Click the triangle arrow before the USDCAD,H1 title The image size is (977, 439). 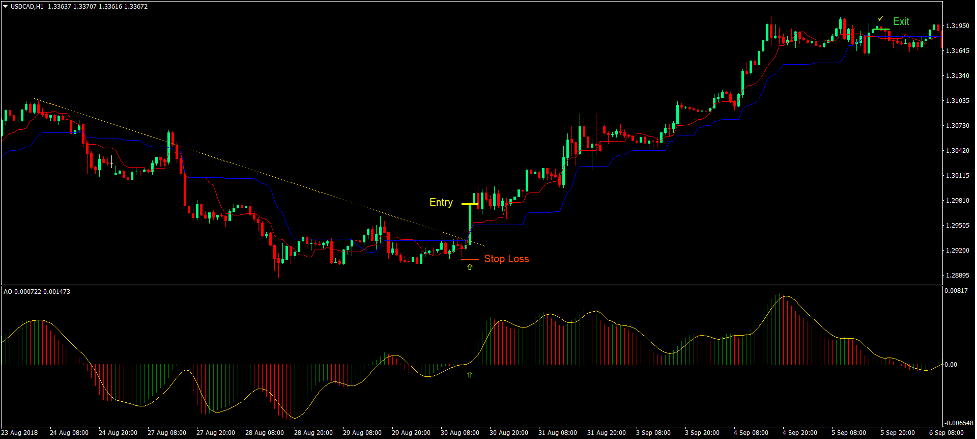coord(5,6)
